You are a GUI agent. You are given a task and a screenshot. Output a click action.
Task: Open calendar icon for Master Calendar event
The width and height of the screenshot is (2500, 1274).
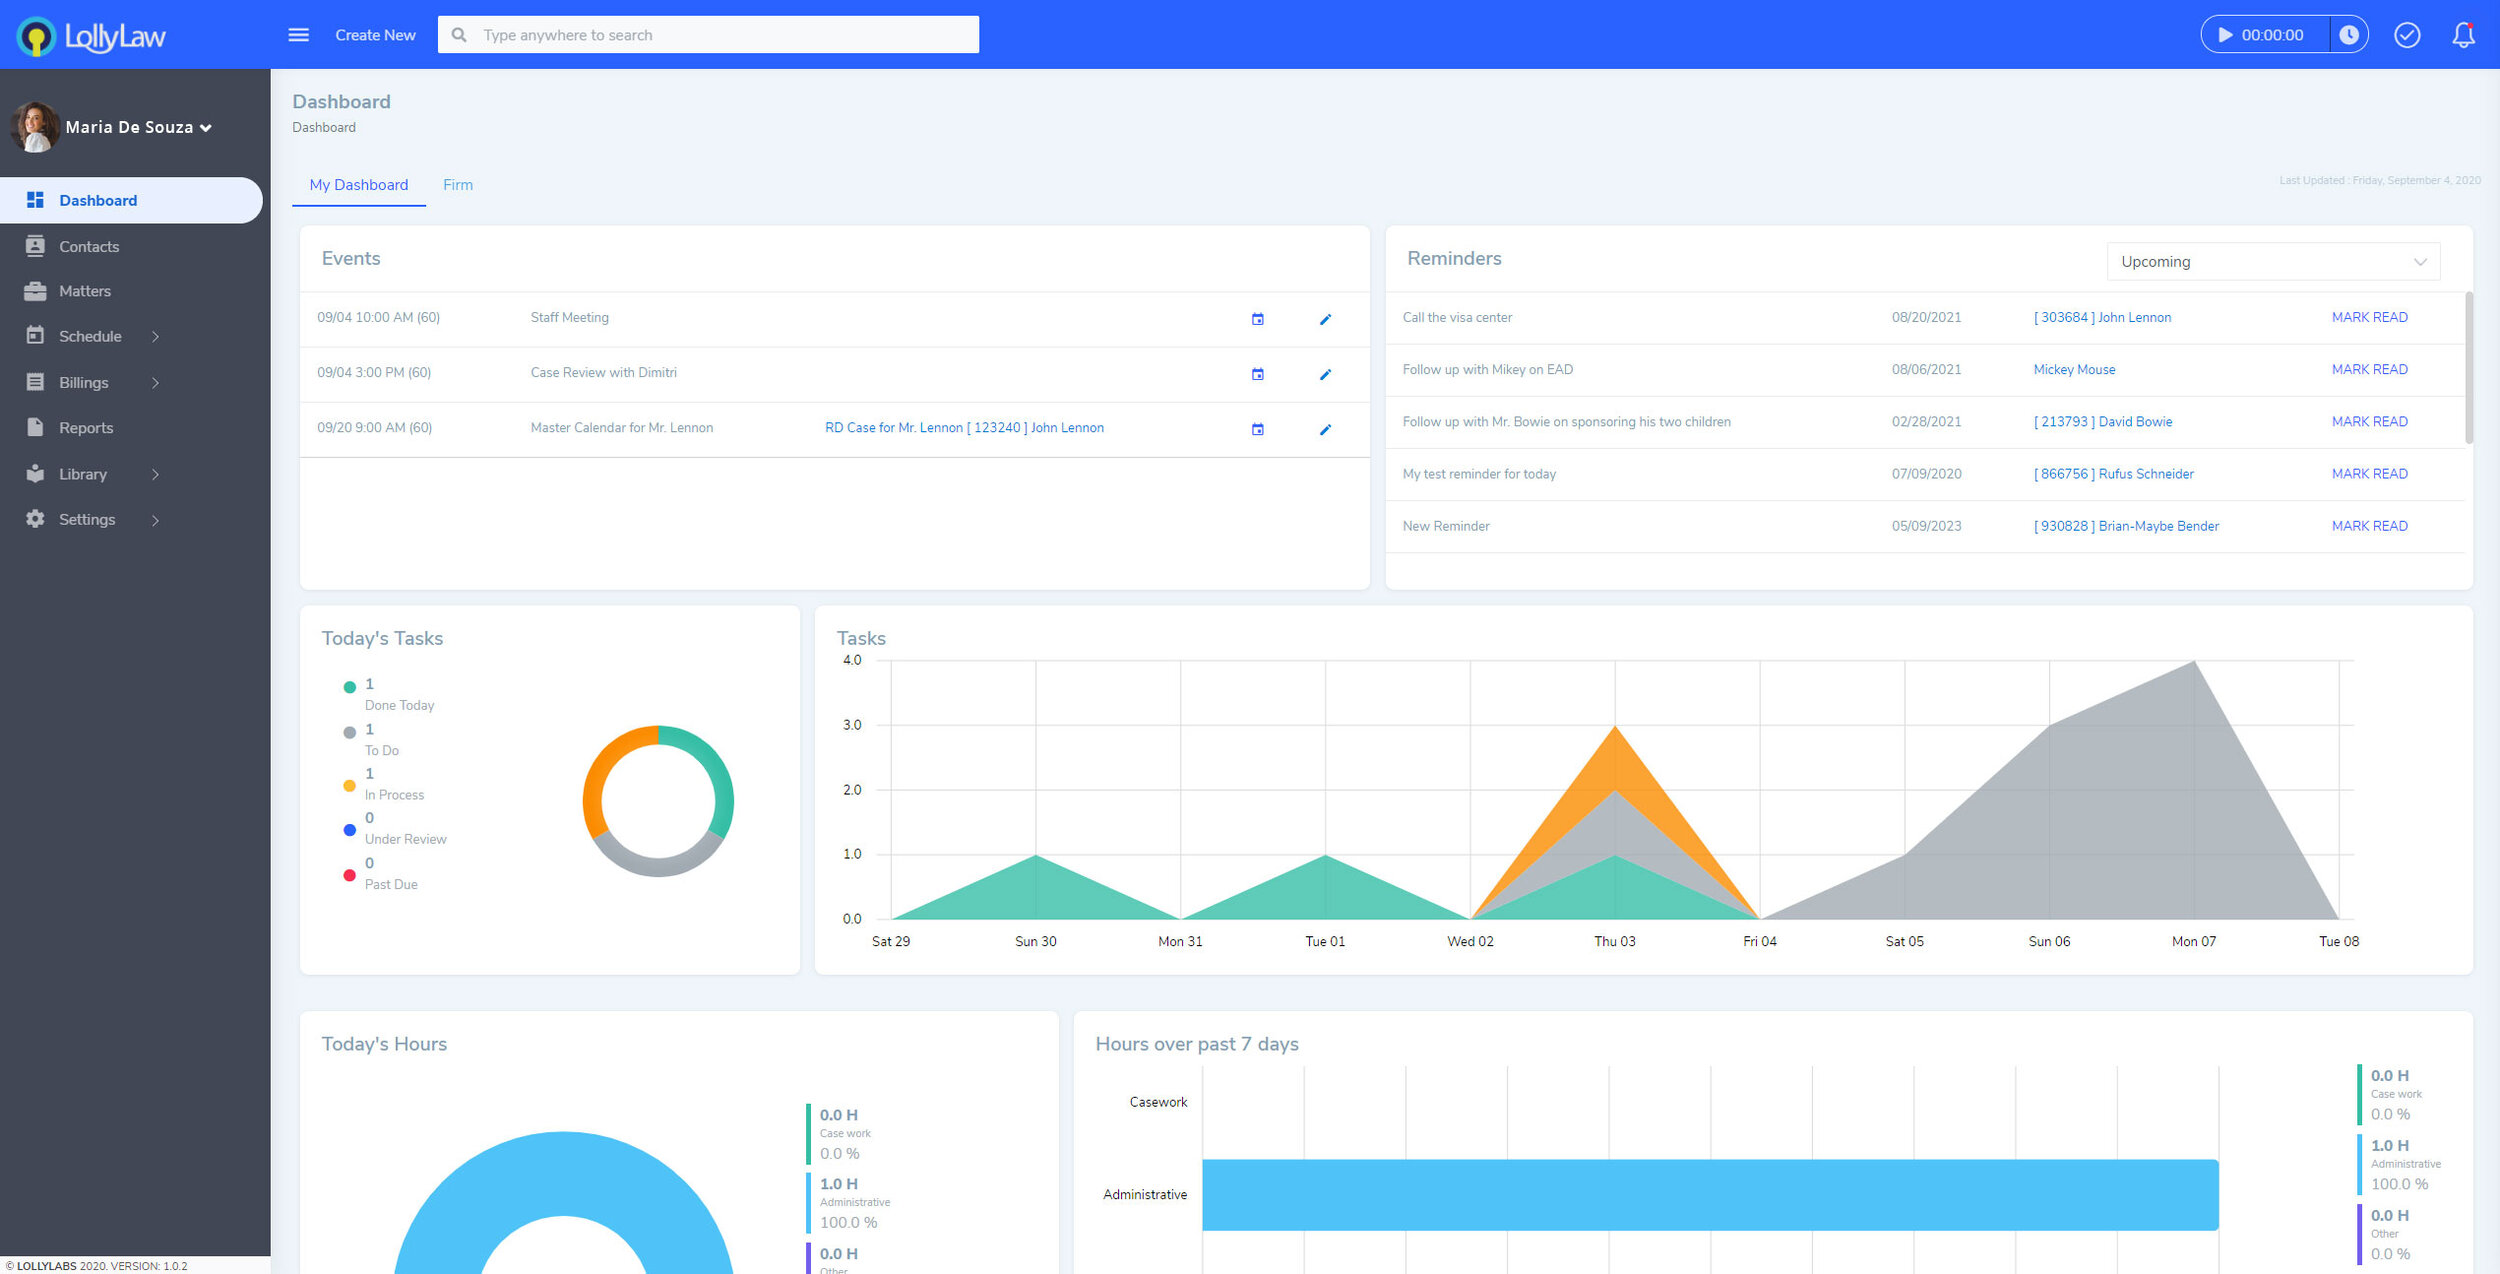pyautogui.click(x=1258, y=429)
